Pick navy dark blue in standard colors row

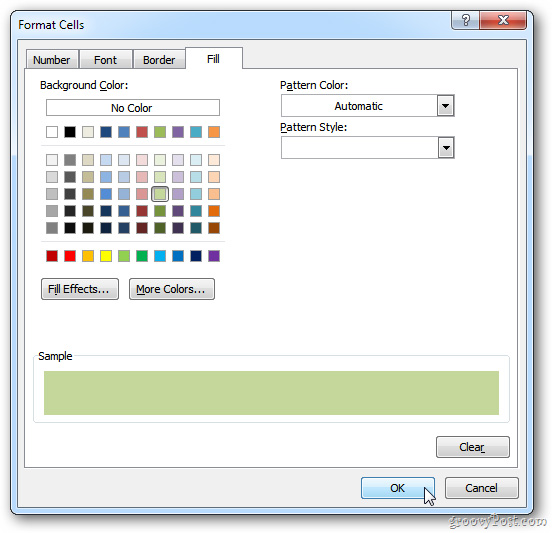point(196,256)
